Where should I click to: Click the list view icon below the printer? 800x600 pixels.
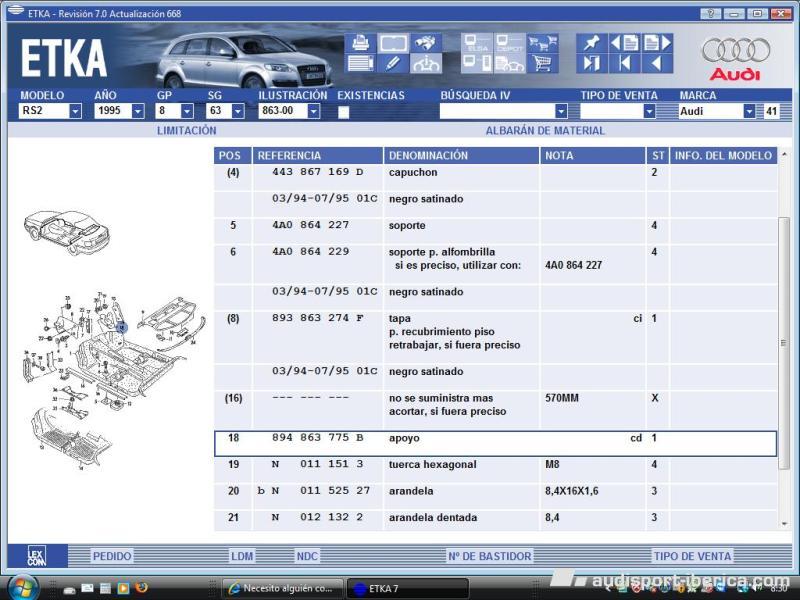point(361,64)
